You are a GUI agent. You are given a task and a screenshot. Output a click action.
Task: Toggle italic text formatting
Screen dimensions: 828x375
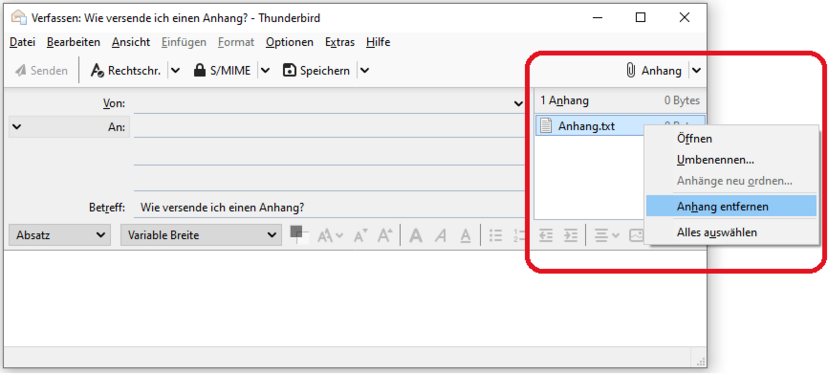441,236
